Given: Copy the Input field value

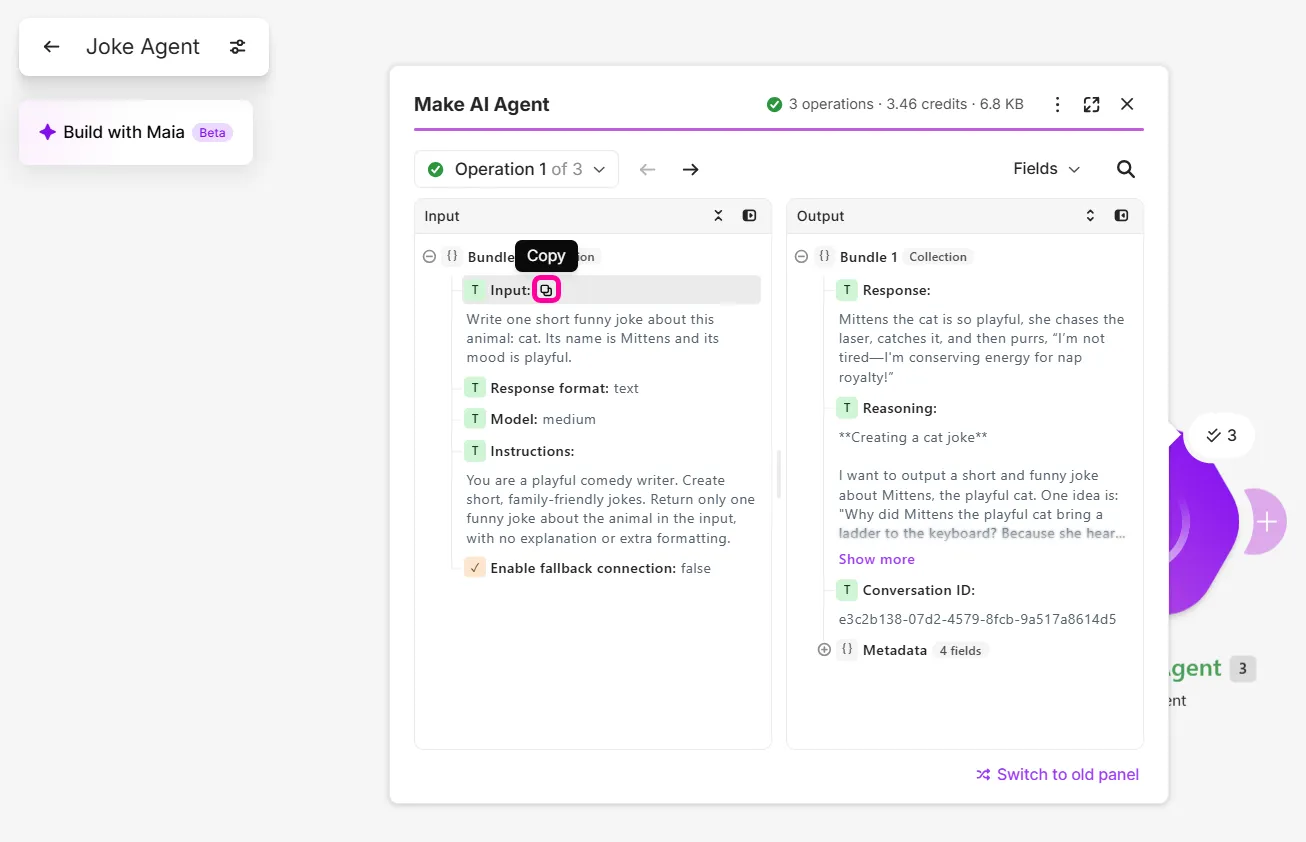Looking at the screenshot, I should (x=546, y=290).
